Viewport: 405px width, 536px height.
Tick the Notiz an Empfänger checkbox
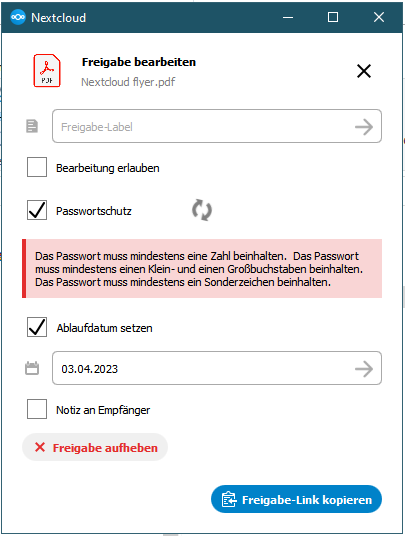(37, 409)
